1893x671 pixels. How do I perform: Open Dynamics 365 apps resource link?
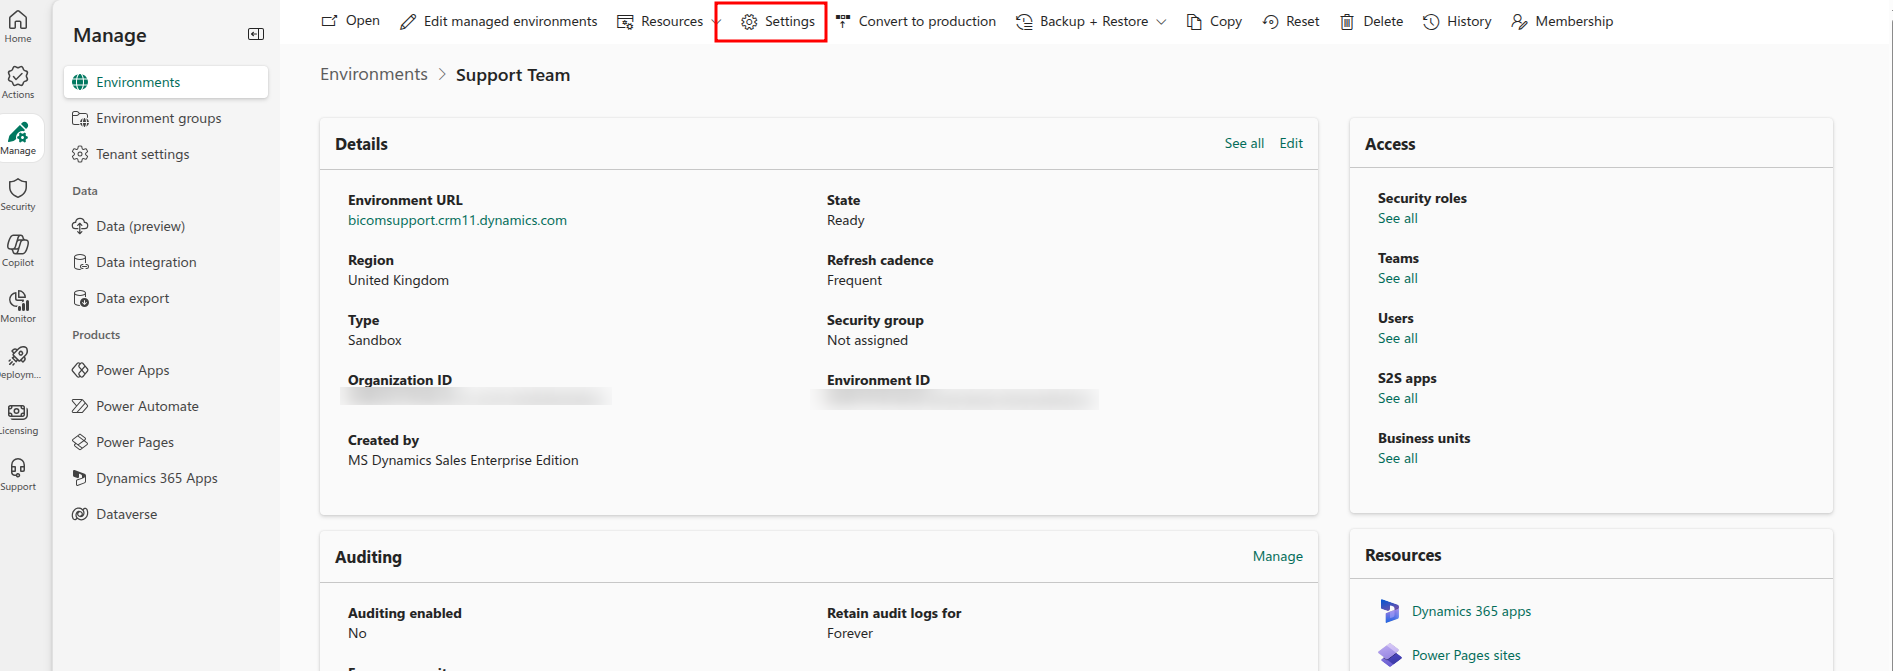click(1471, 611)
